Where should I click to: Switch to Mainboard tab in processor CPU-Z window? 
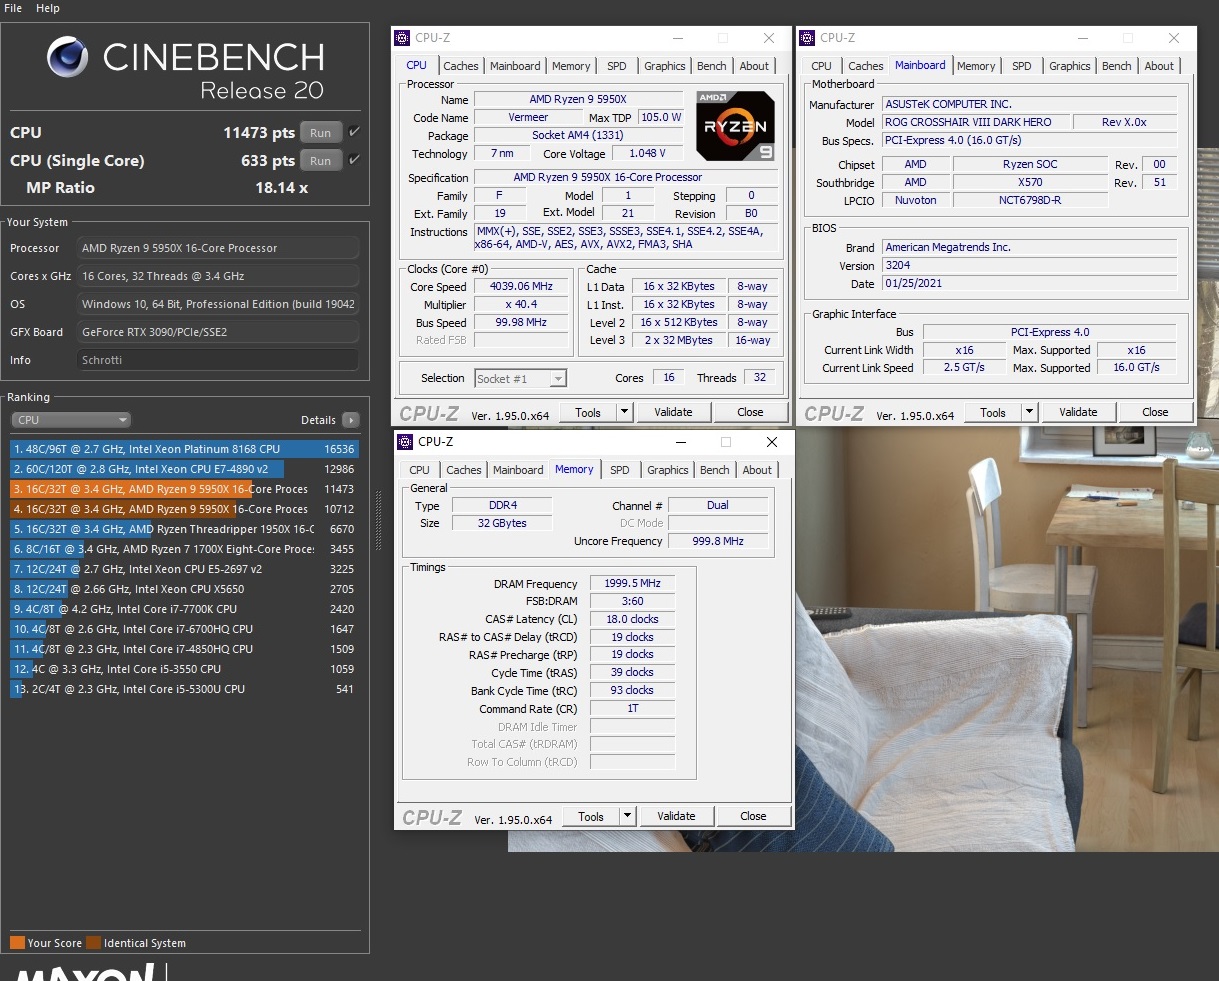[x=515, y=66]
